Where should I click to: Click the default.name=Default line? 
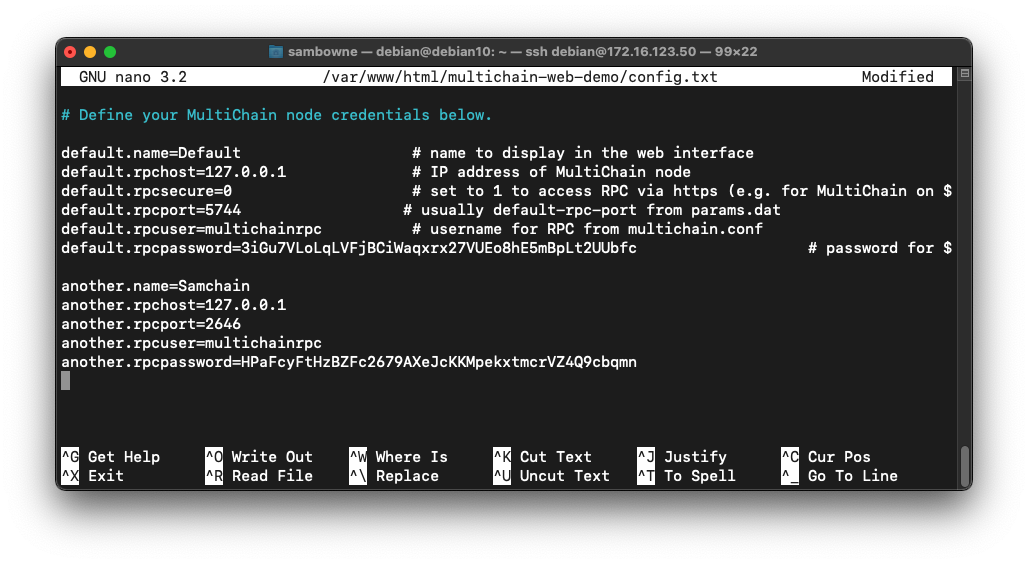[151, 153]
